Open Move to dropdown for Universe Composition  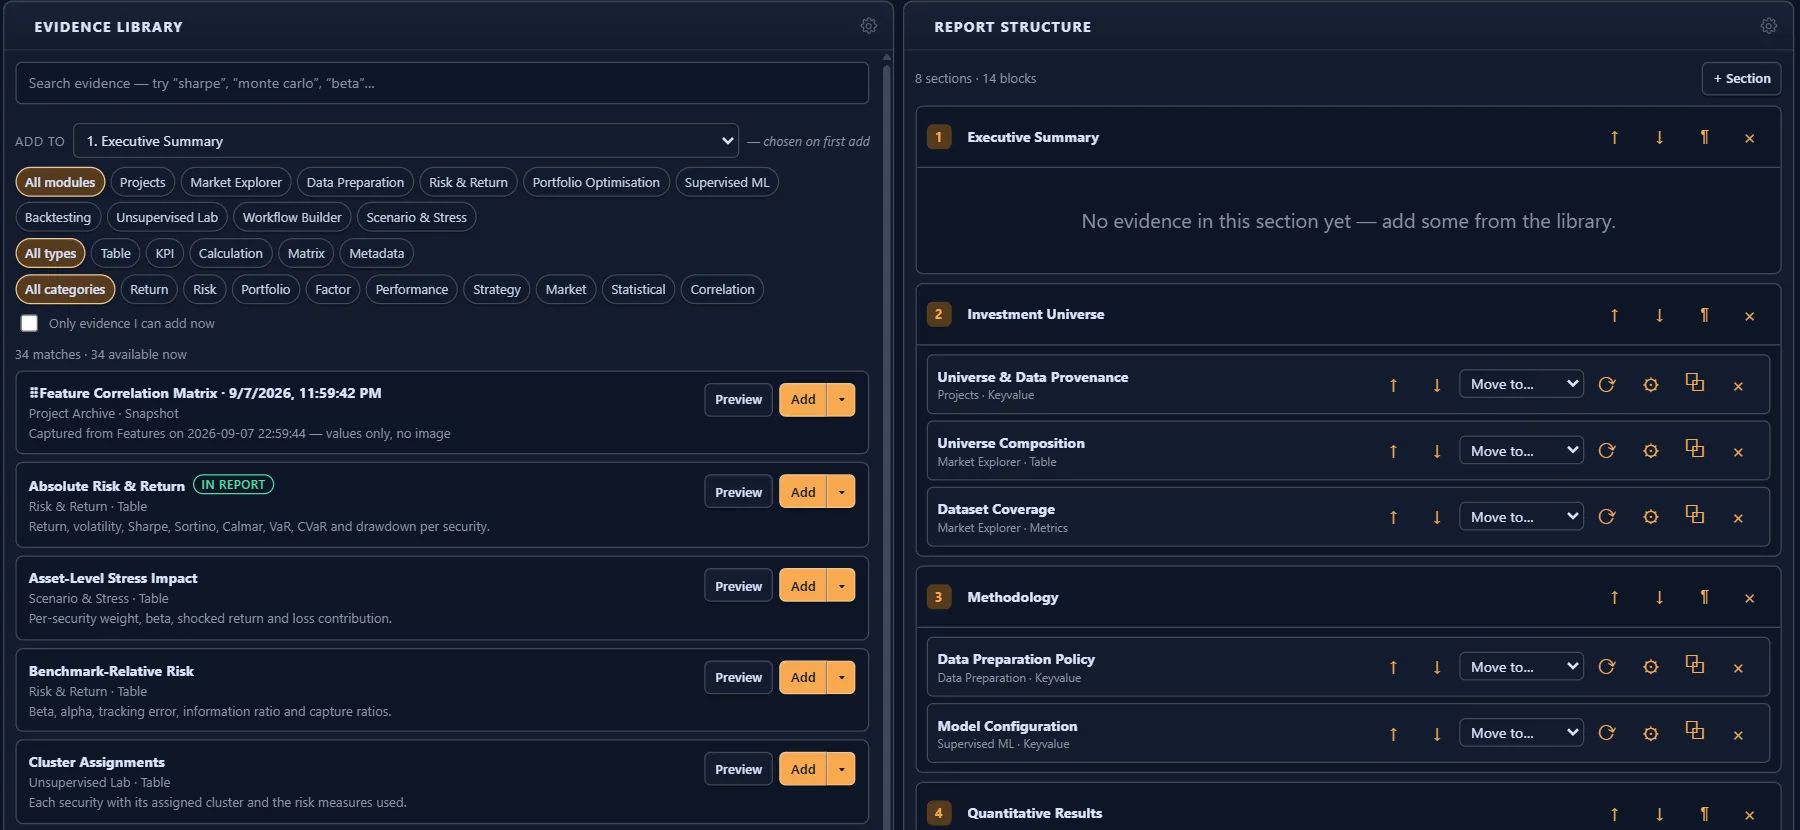point(1521,451)
